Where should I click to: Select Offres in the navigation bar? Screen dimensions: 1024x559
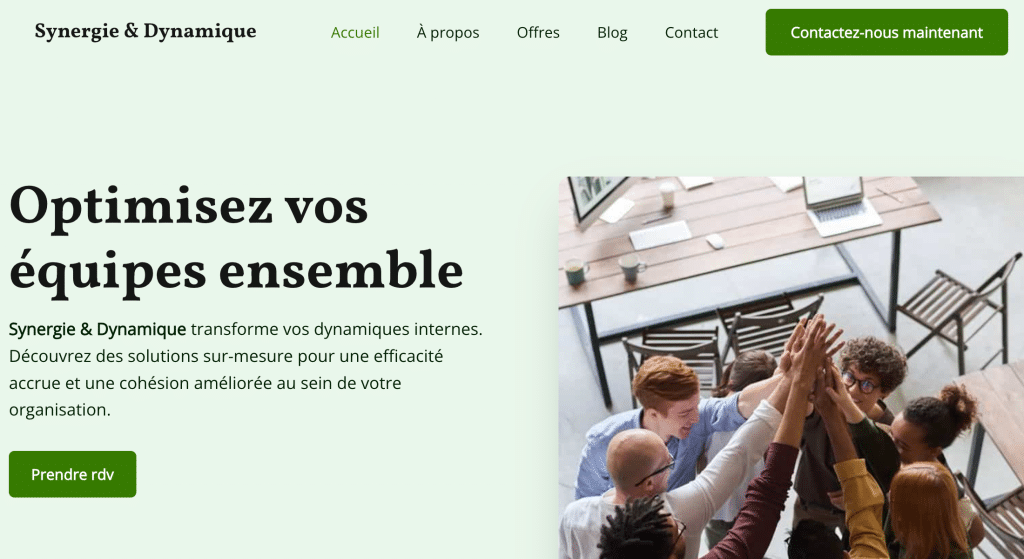tap(538, 33)
